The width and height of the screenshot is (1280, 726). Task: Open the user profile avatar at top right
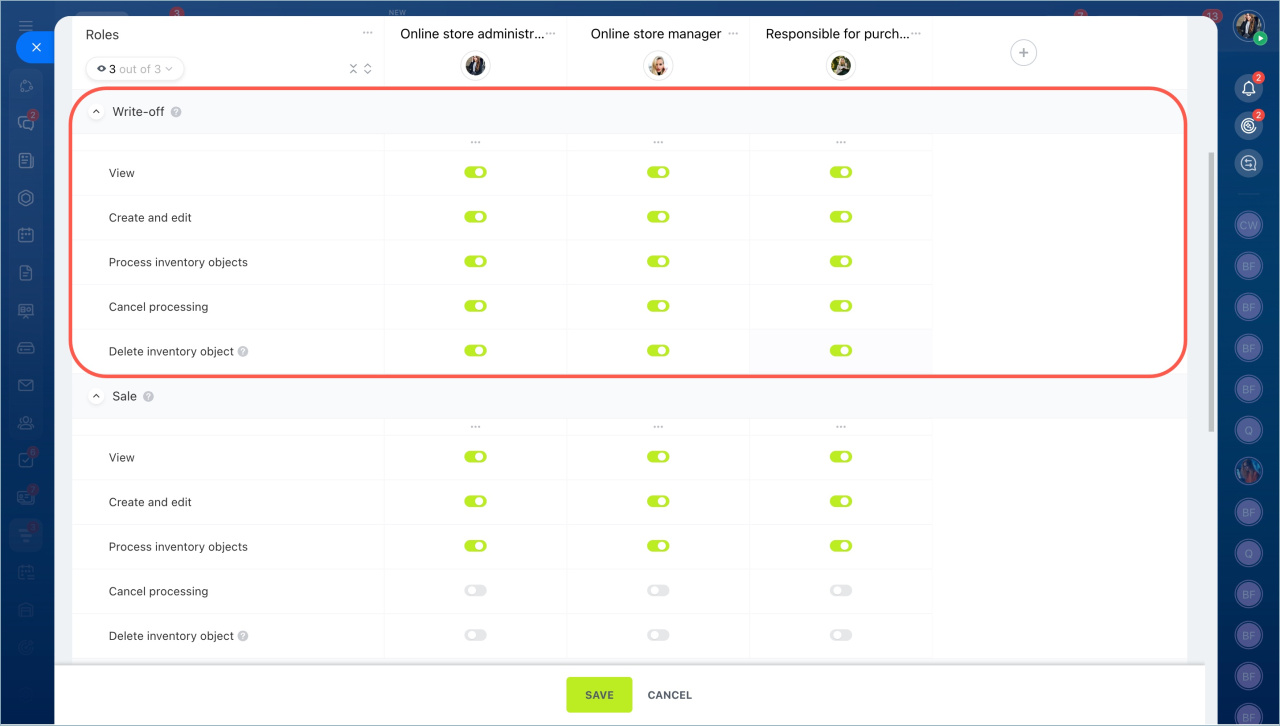click(1249, 27)
